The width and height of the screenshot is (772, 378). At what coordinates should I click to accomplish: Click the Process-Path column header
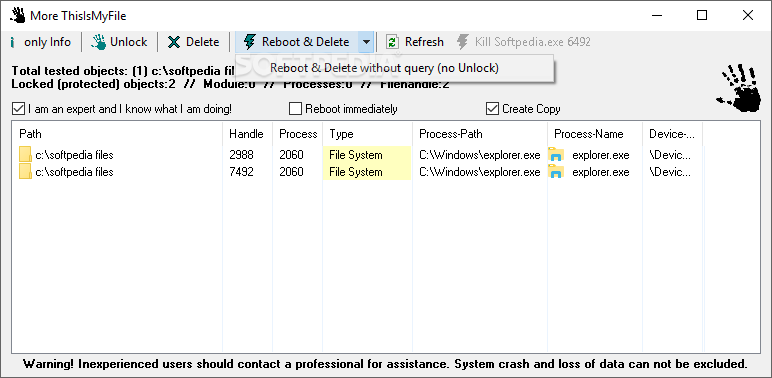(x=480, y=134)
